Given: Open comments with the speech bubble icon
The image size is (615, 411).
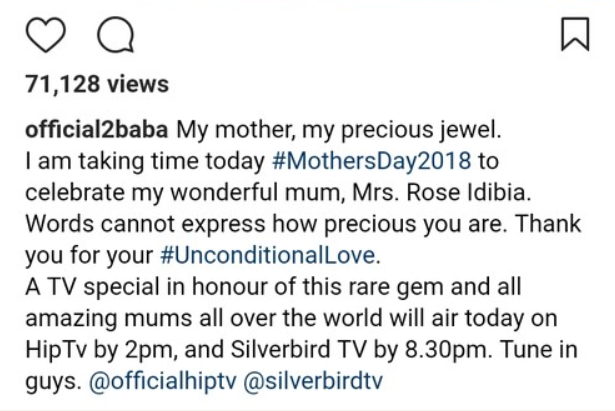Looking at the screenshot, I should 113,35.
